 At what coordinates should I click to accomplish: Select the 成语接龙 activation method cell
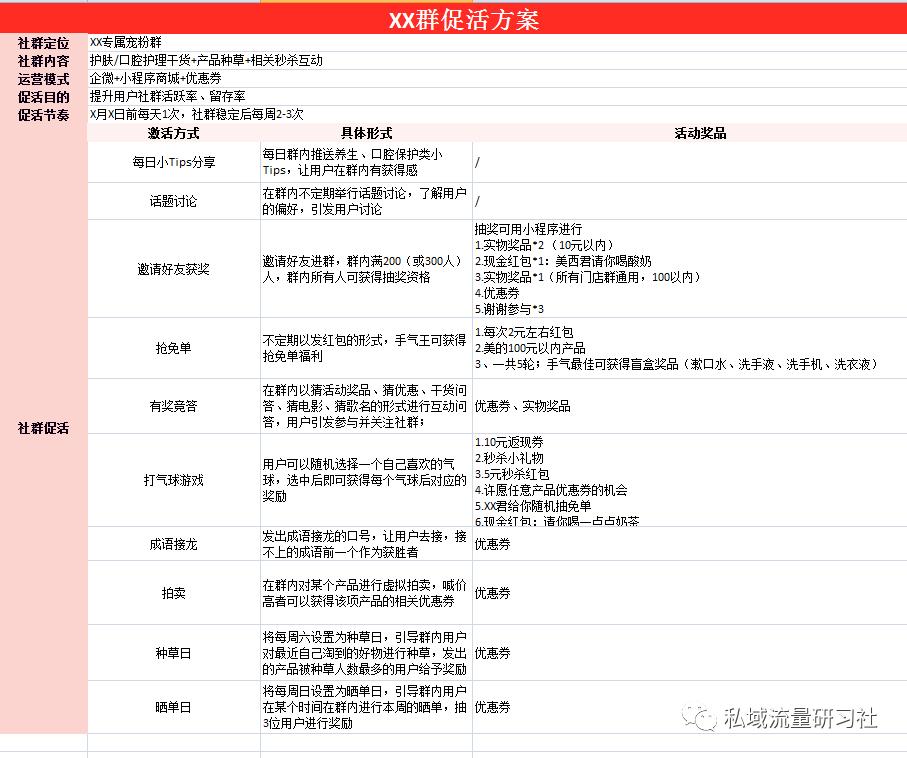coord(172,543)
